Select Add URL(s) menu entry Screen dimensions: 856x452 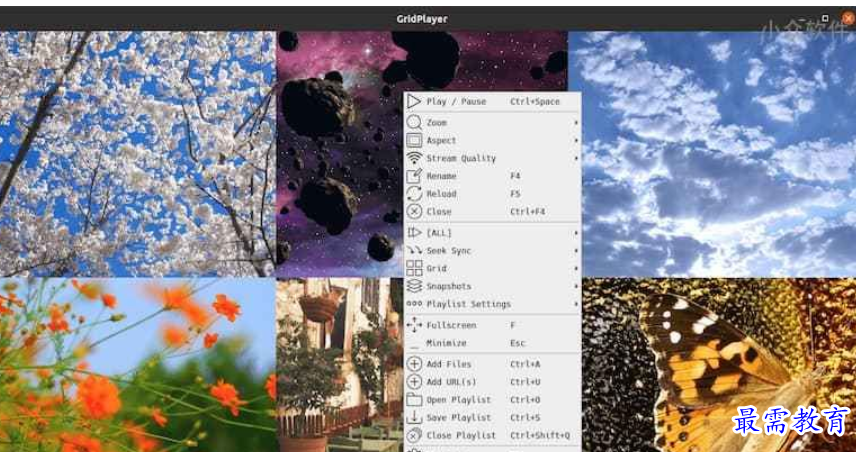click(x=451, y=382)
